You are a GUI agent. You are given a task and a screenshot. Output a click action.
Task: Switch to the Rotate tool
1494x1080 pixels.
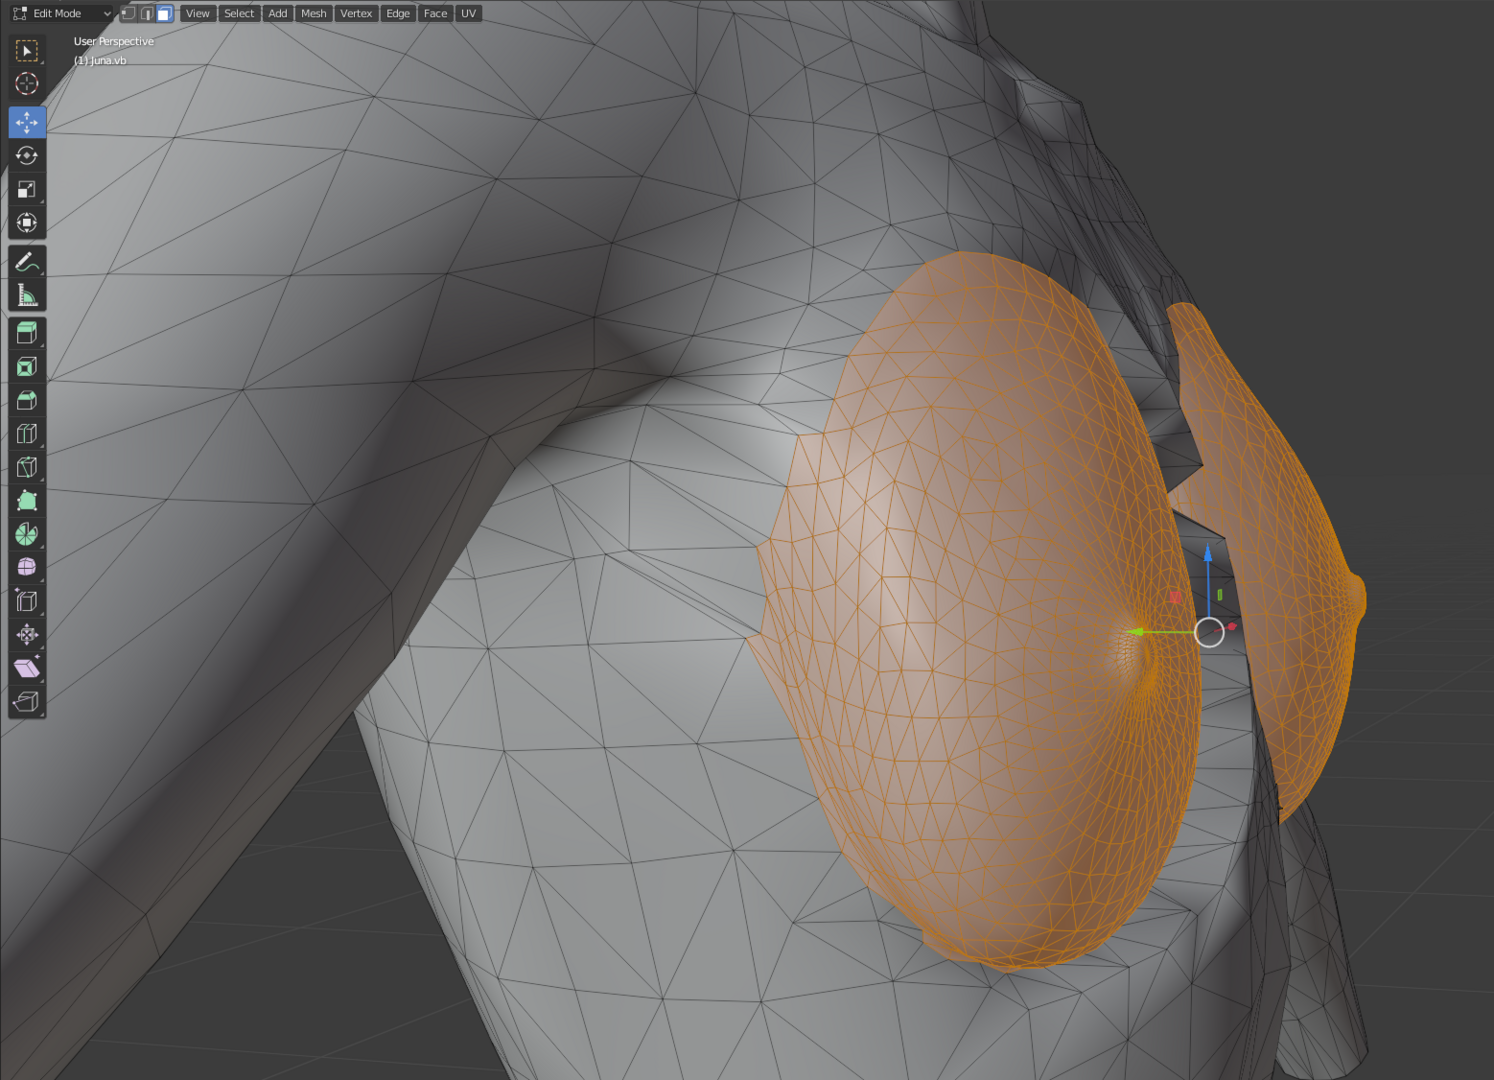(x=27, y=155)
